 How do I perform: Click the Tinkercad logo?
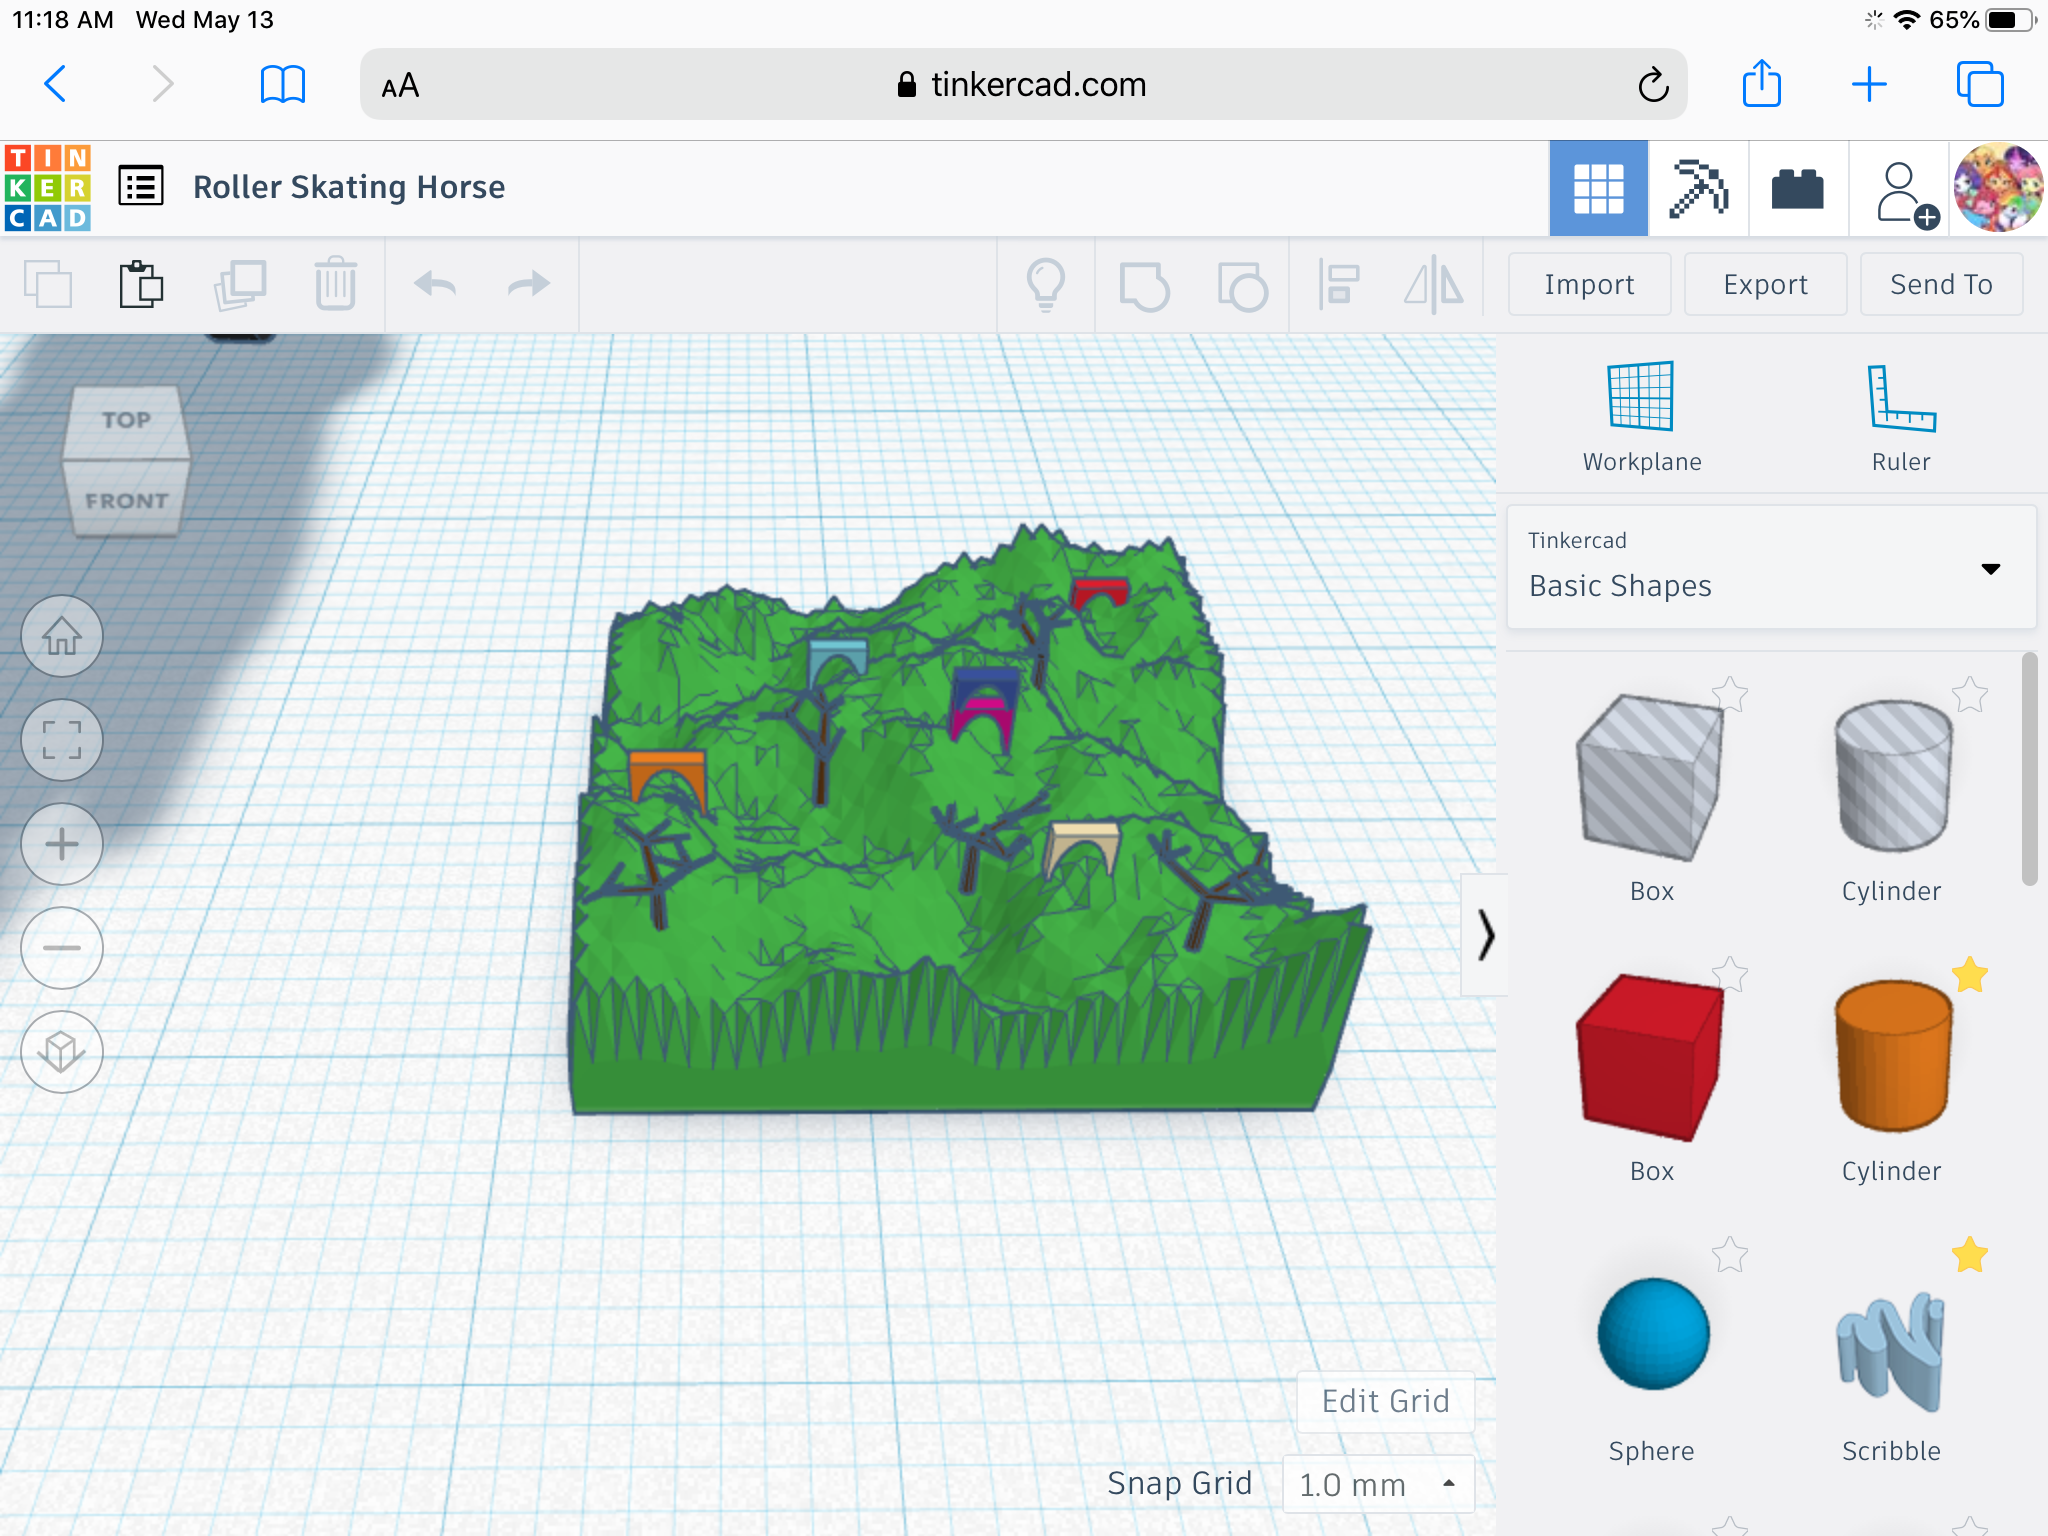pyautogui.click(x=48, y=188)
